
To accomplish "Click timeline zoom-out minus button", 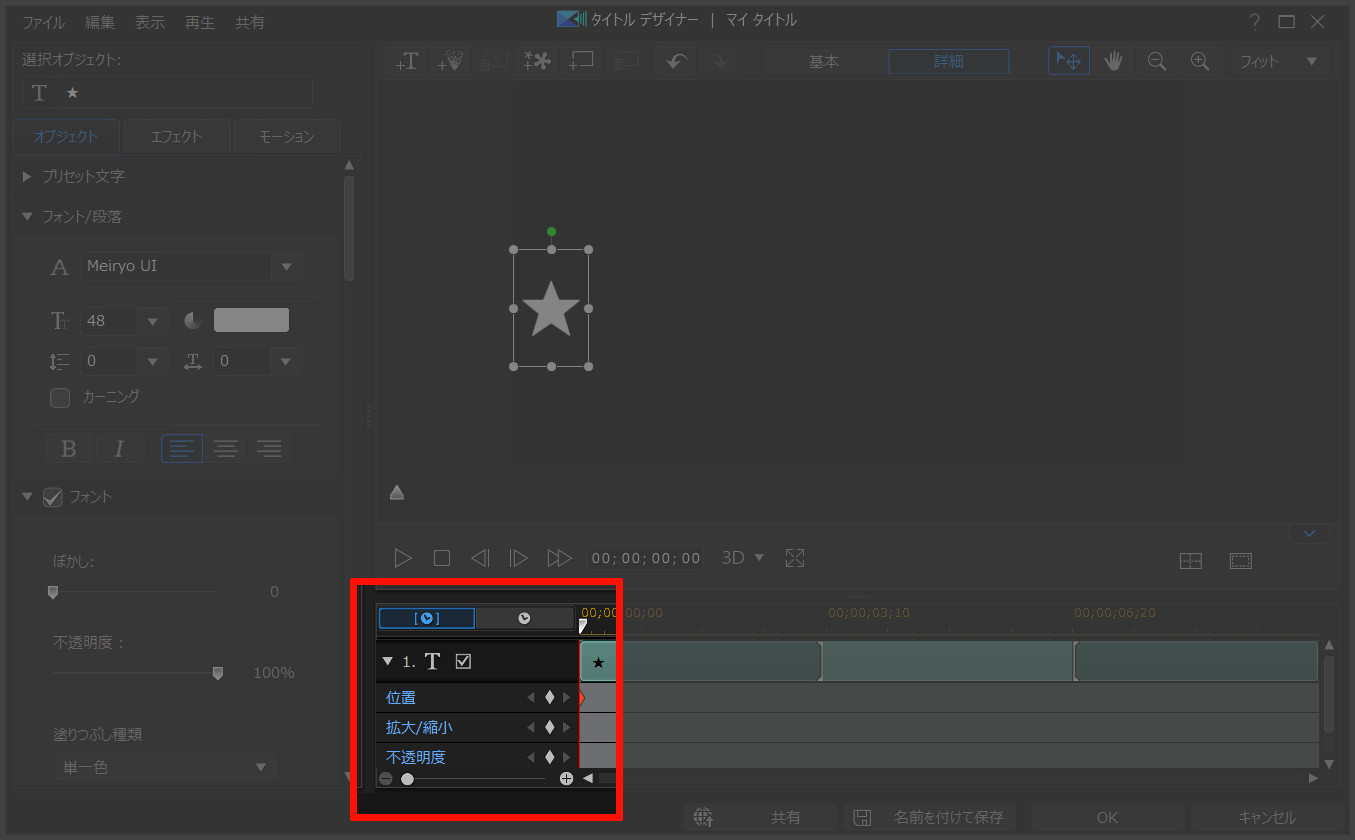I will click(386, 778).
